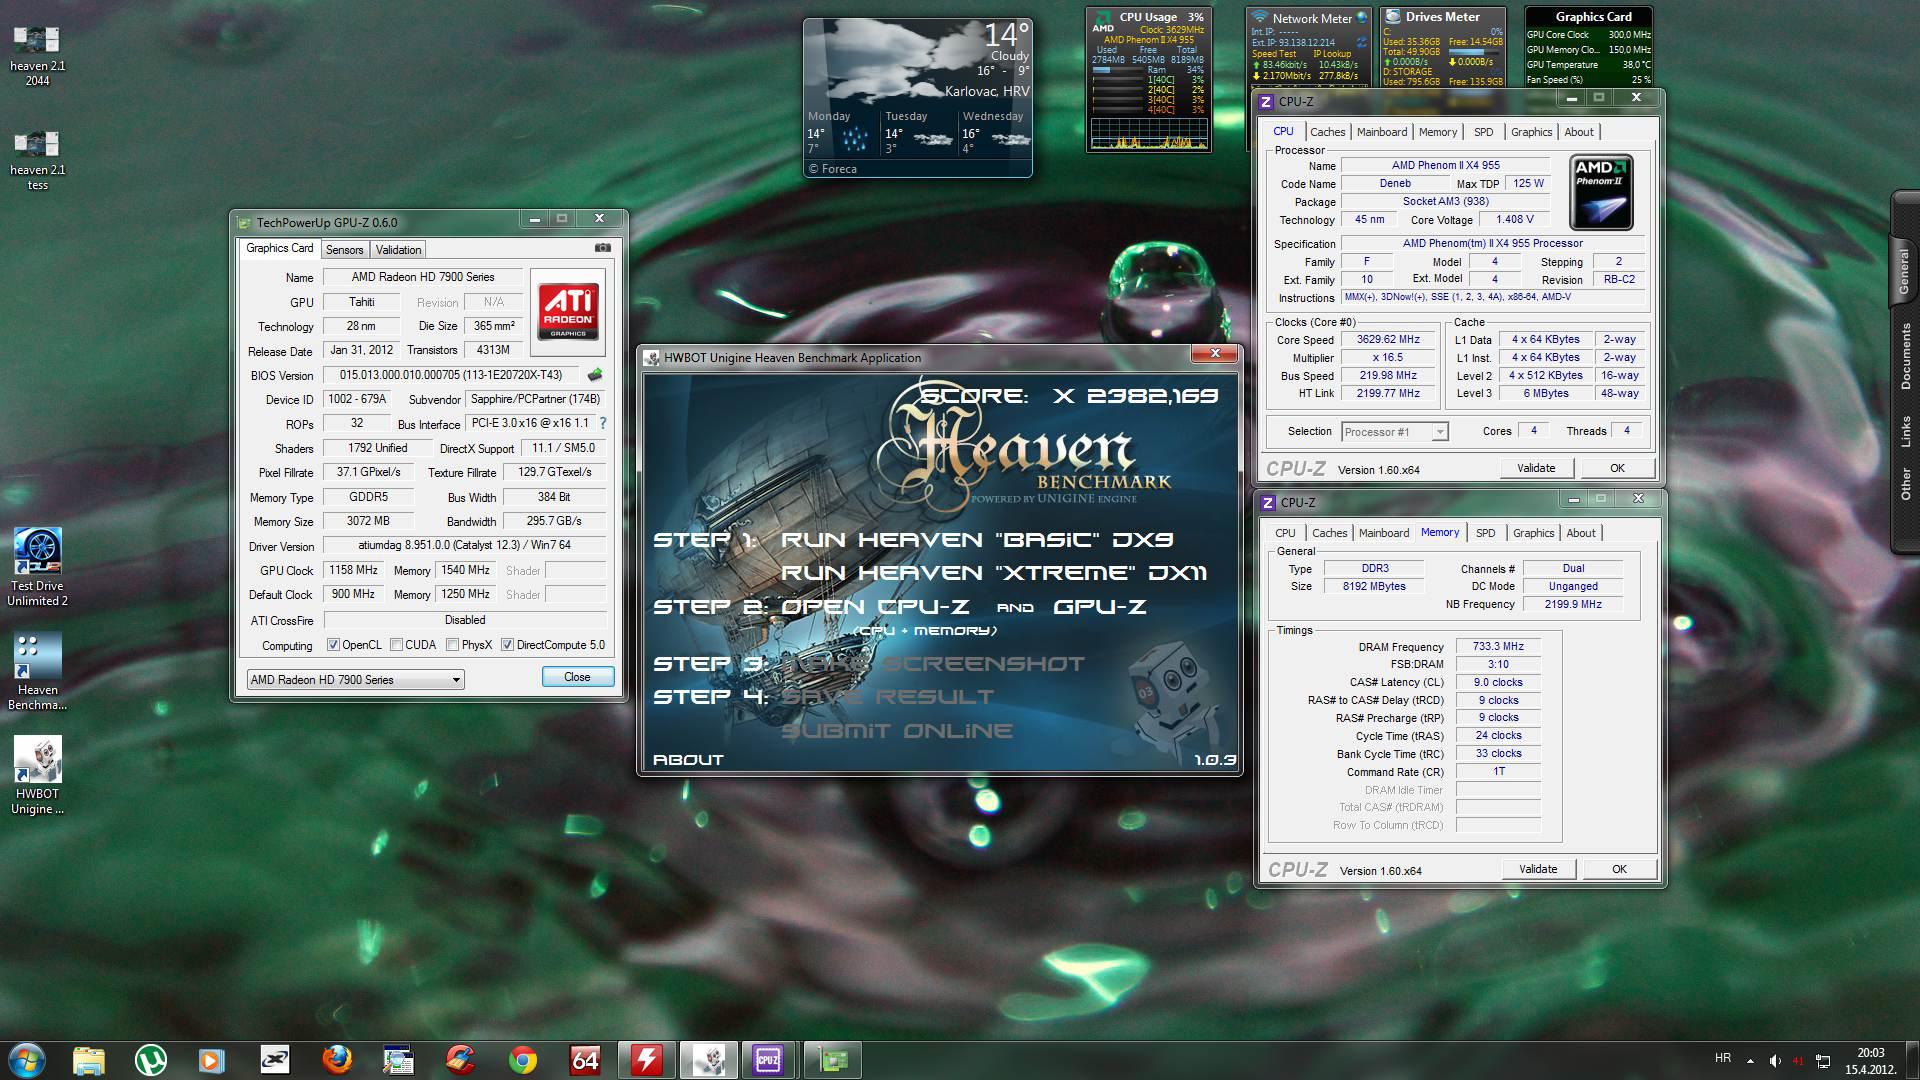Screen dimensions: 1920x1080
Task: Toggle the PhysX checkbox in GPU-Z
Action: [x=453, y=645]
